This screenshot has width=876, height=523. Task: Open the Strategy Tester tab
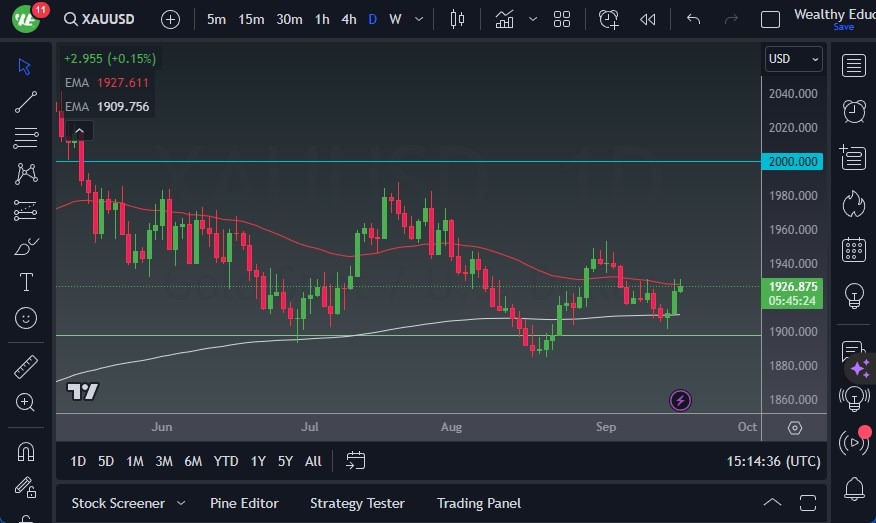point(357,503)
